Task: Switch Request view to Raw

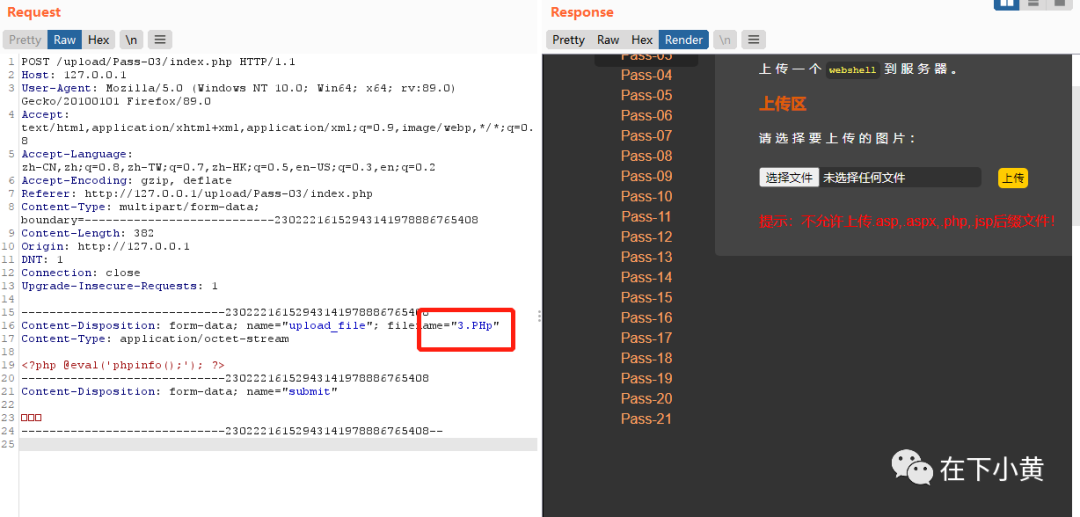Action: pos(65,40)
